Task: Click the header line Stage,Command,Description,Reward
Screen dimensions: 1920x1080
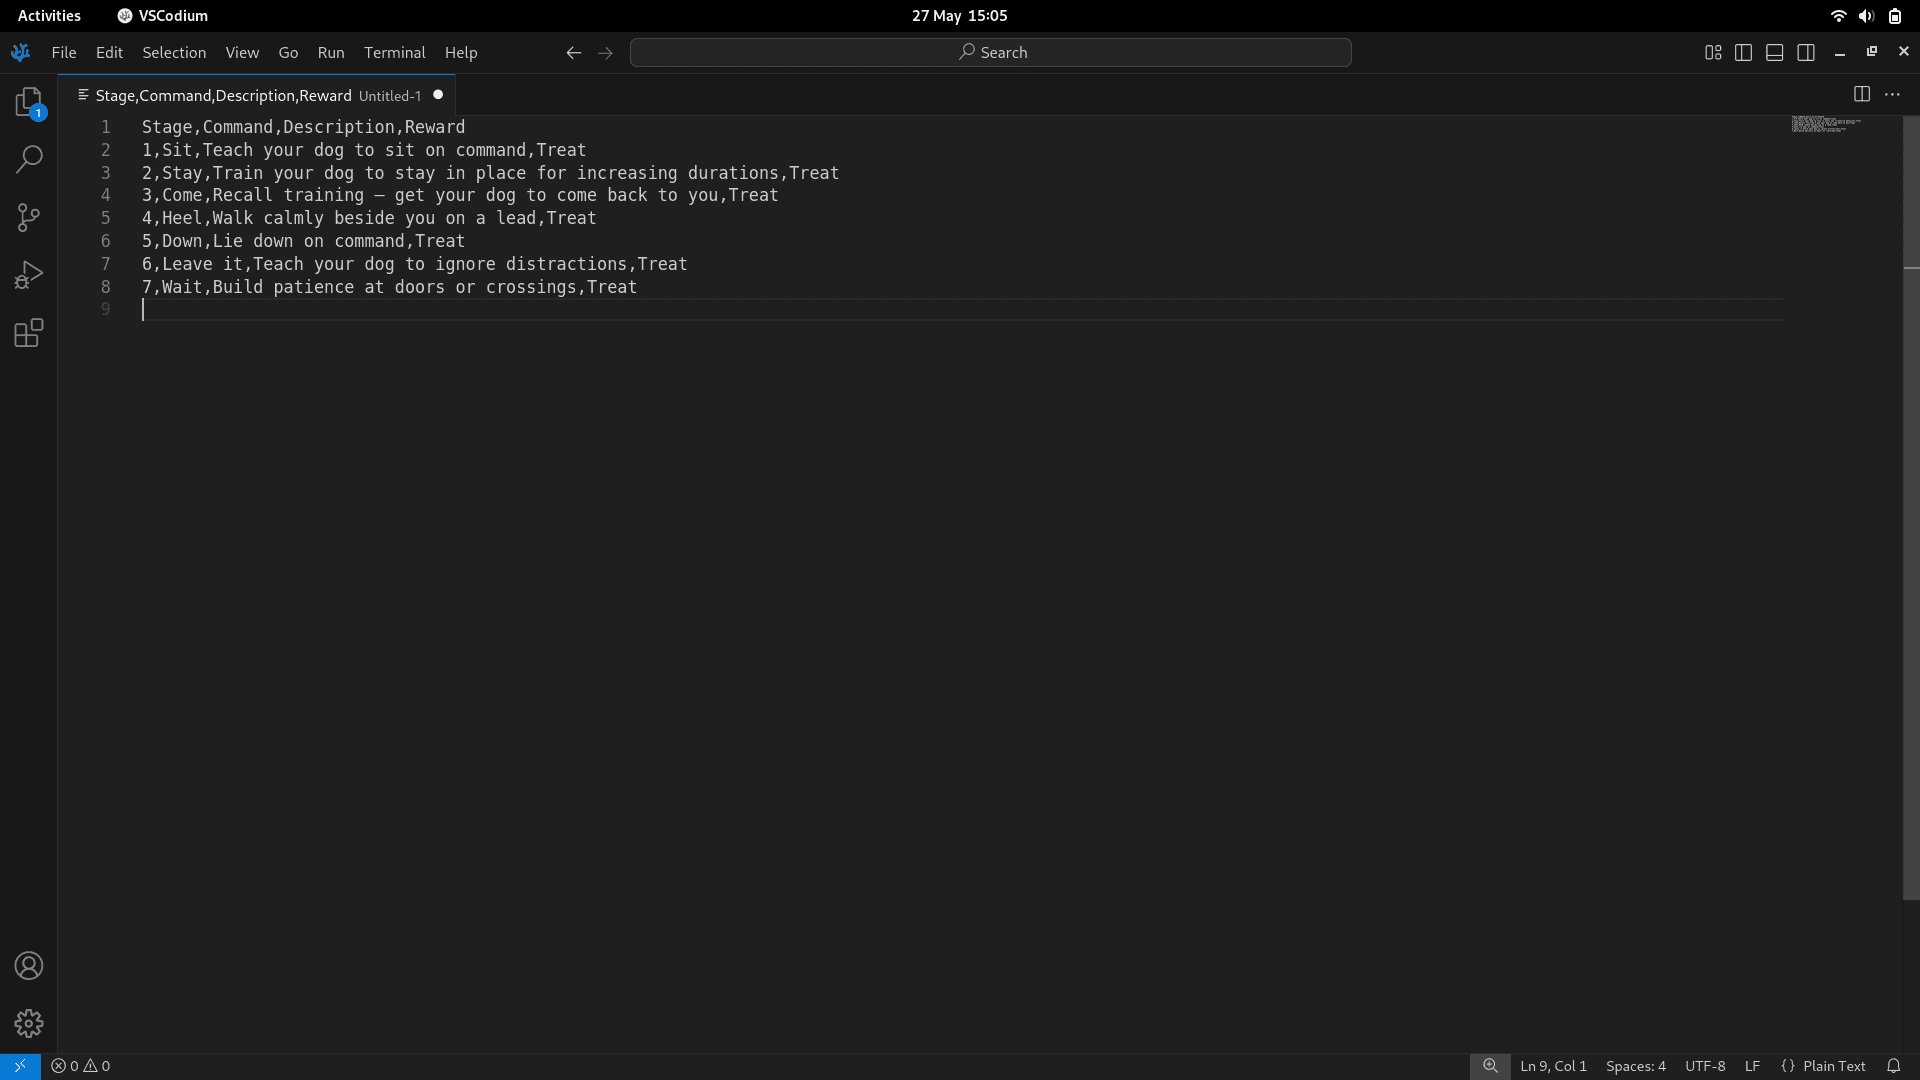Action: coord(303,127)
